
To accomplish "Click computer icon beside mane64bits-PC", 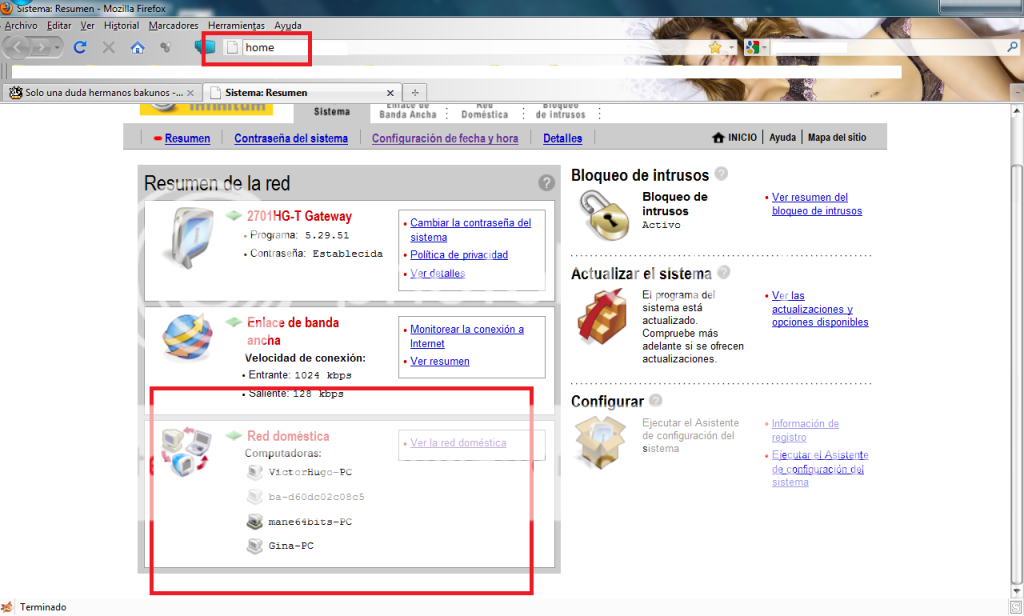I will (255, 521).
